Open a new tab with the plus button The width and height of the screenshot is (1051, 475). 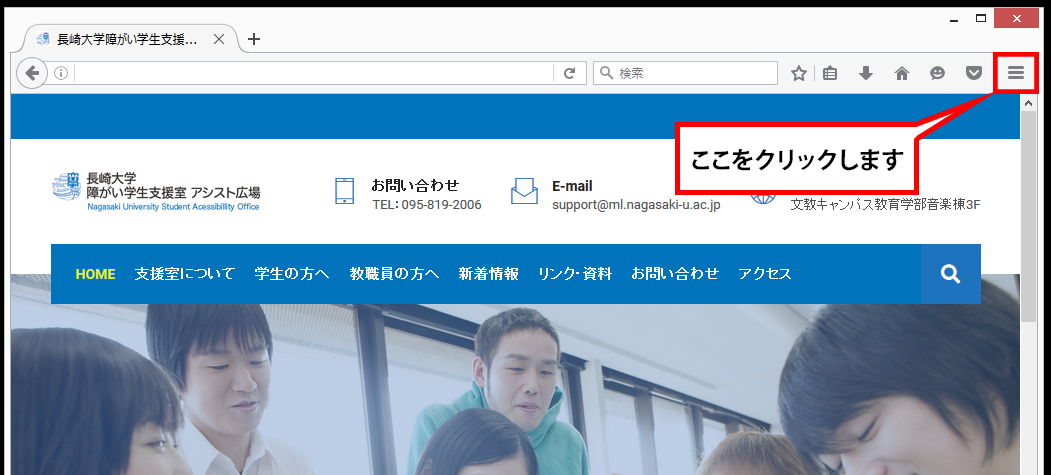coord(253,39)
